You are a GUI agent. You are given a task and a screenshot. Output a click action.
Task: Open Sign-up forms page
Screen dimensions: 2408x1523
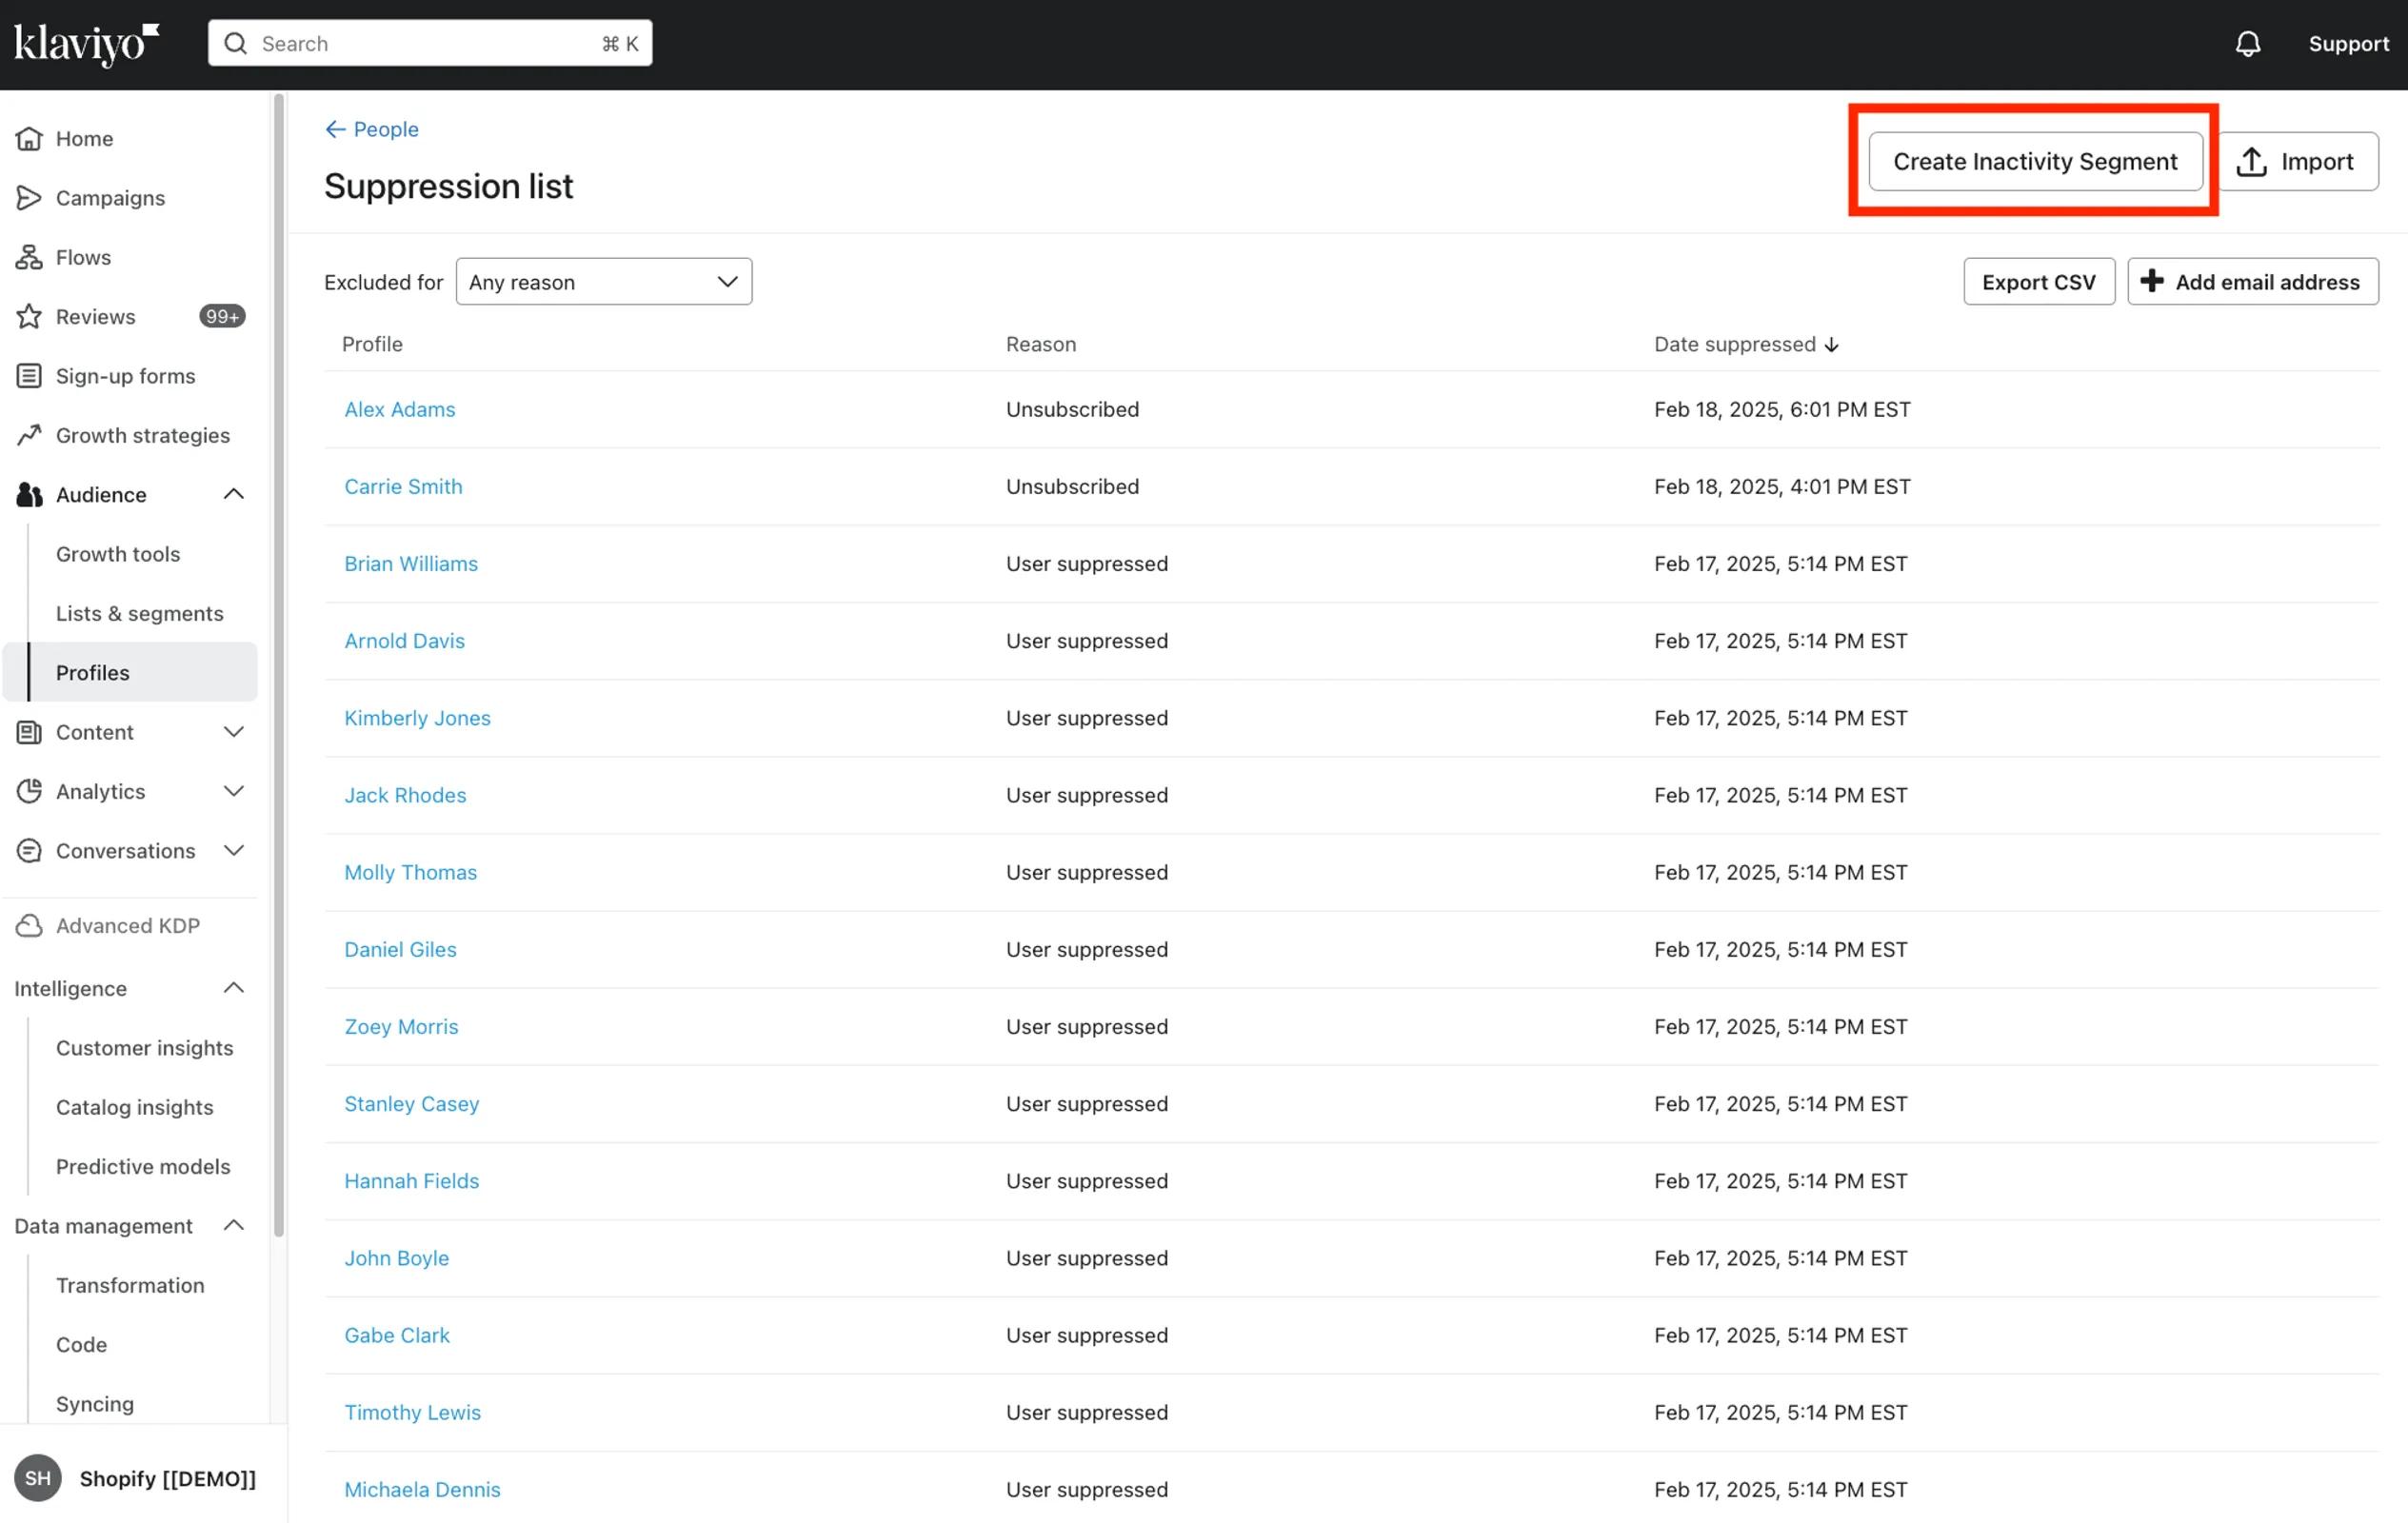click(125, 376)
